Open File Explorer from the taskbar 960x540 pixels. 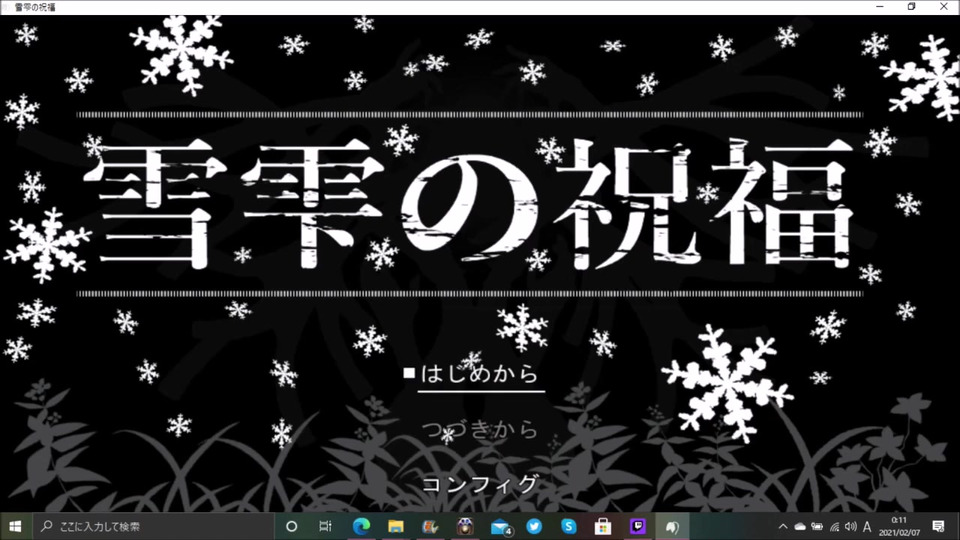pyautogui.click(x=396, y=527)
